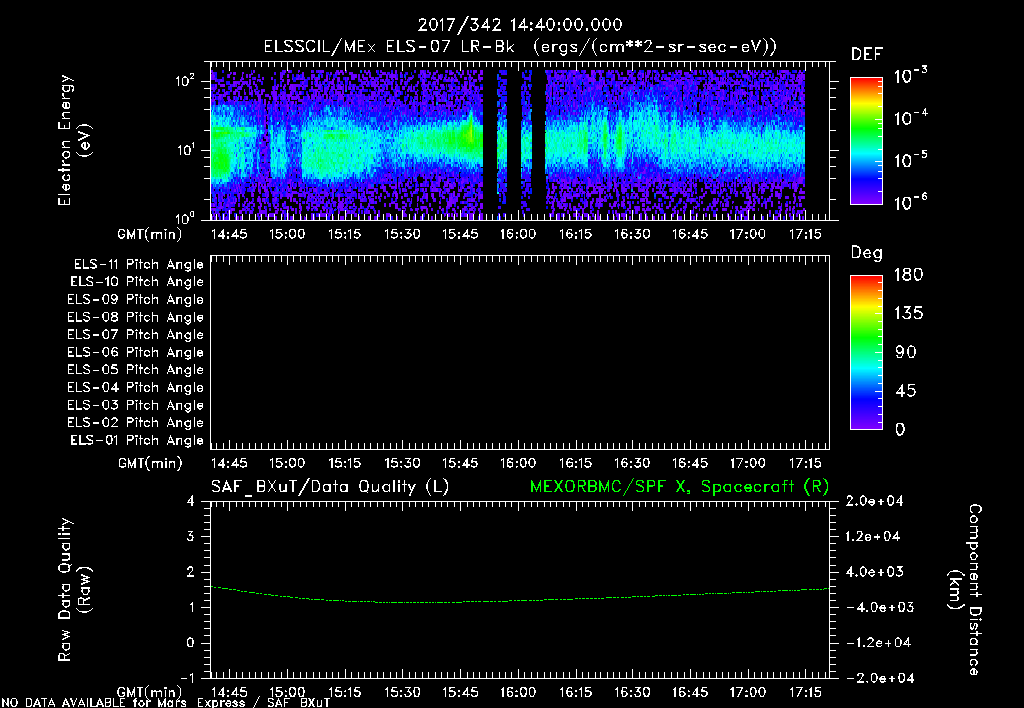Click the ELS-04 Pitch Angle row label
This screenshot has width=1024, height=708.
[x=136, y=387]
